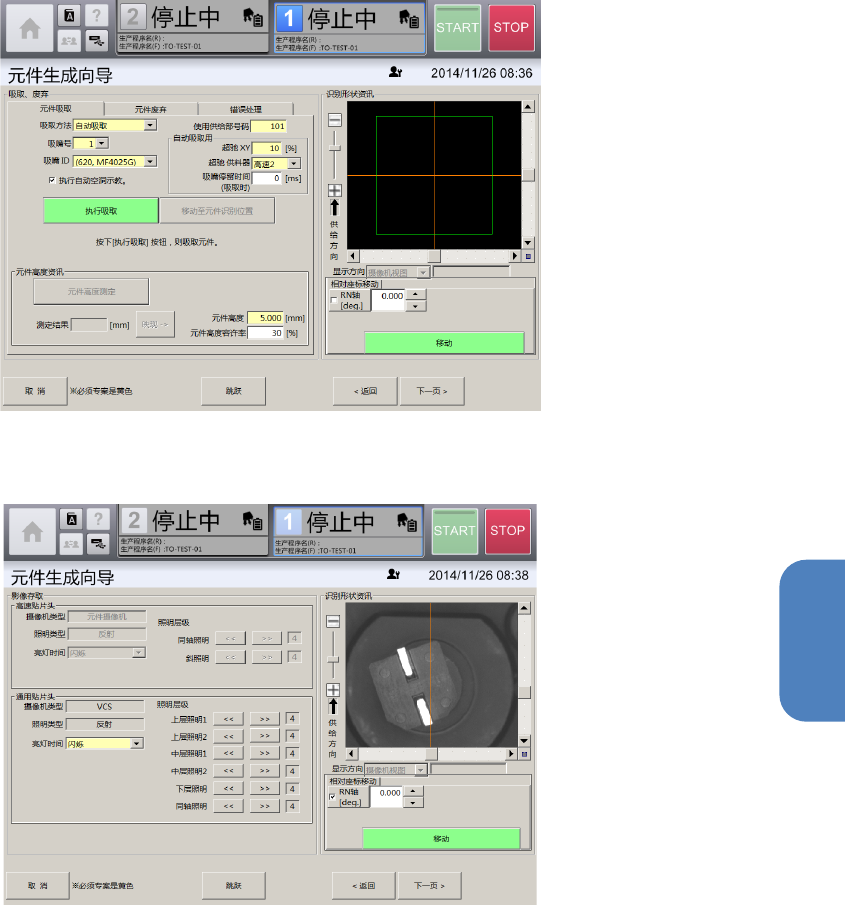Viewport: 845px width, 905px height.
Task: Enable RN轴 [deg.] checkbox on 08:36 screen
Action: coord(334,300)
